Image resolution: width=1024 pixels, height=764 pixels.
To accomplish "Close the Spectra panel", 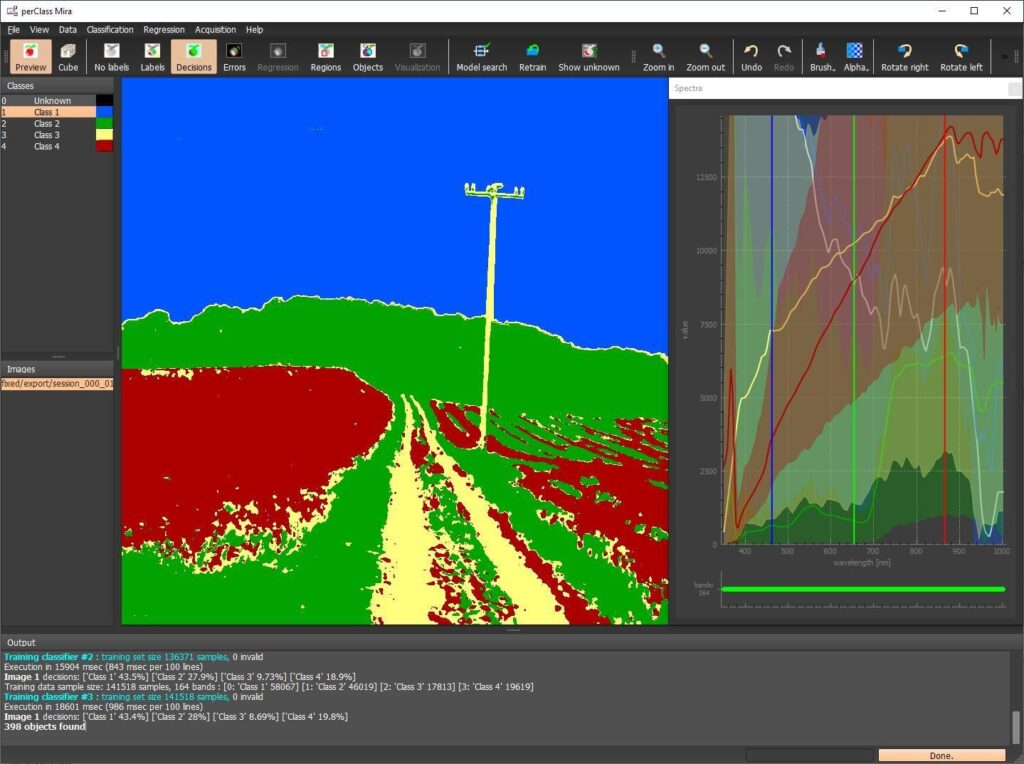I will tap(1014, 89).
